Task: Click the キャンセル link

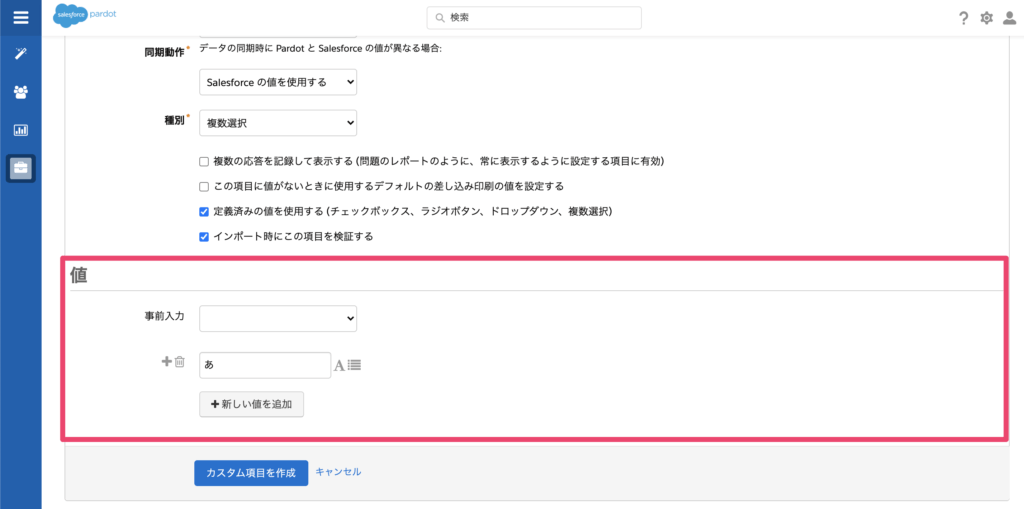Action: [338, 472]
